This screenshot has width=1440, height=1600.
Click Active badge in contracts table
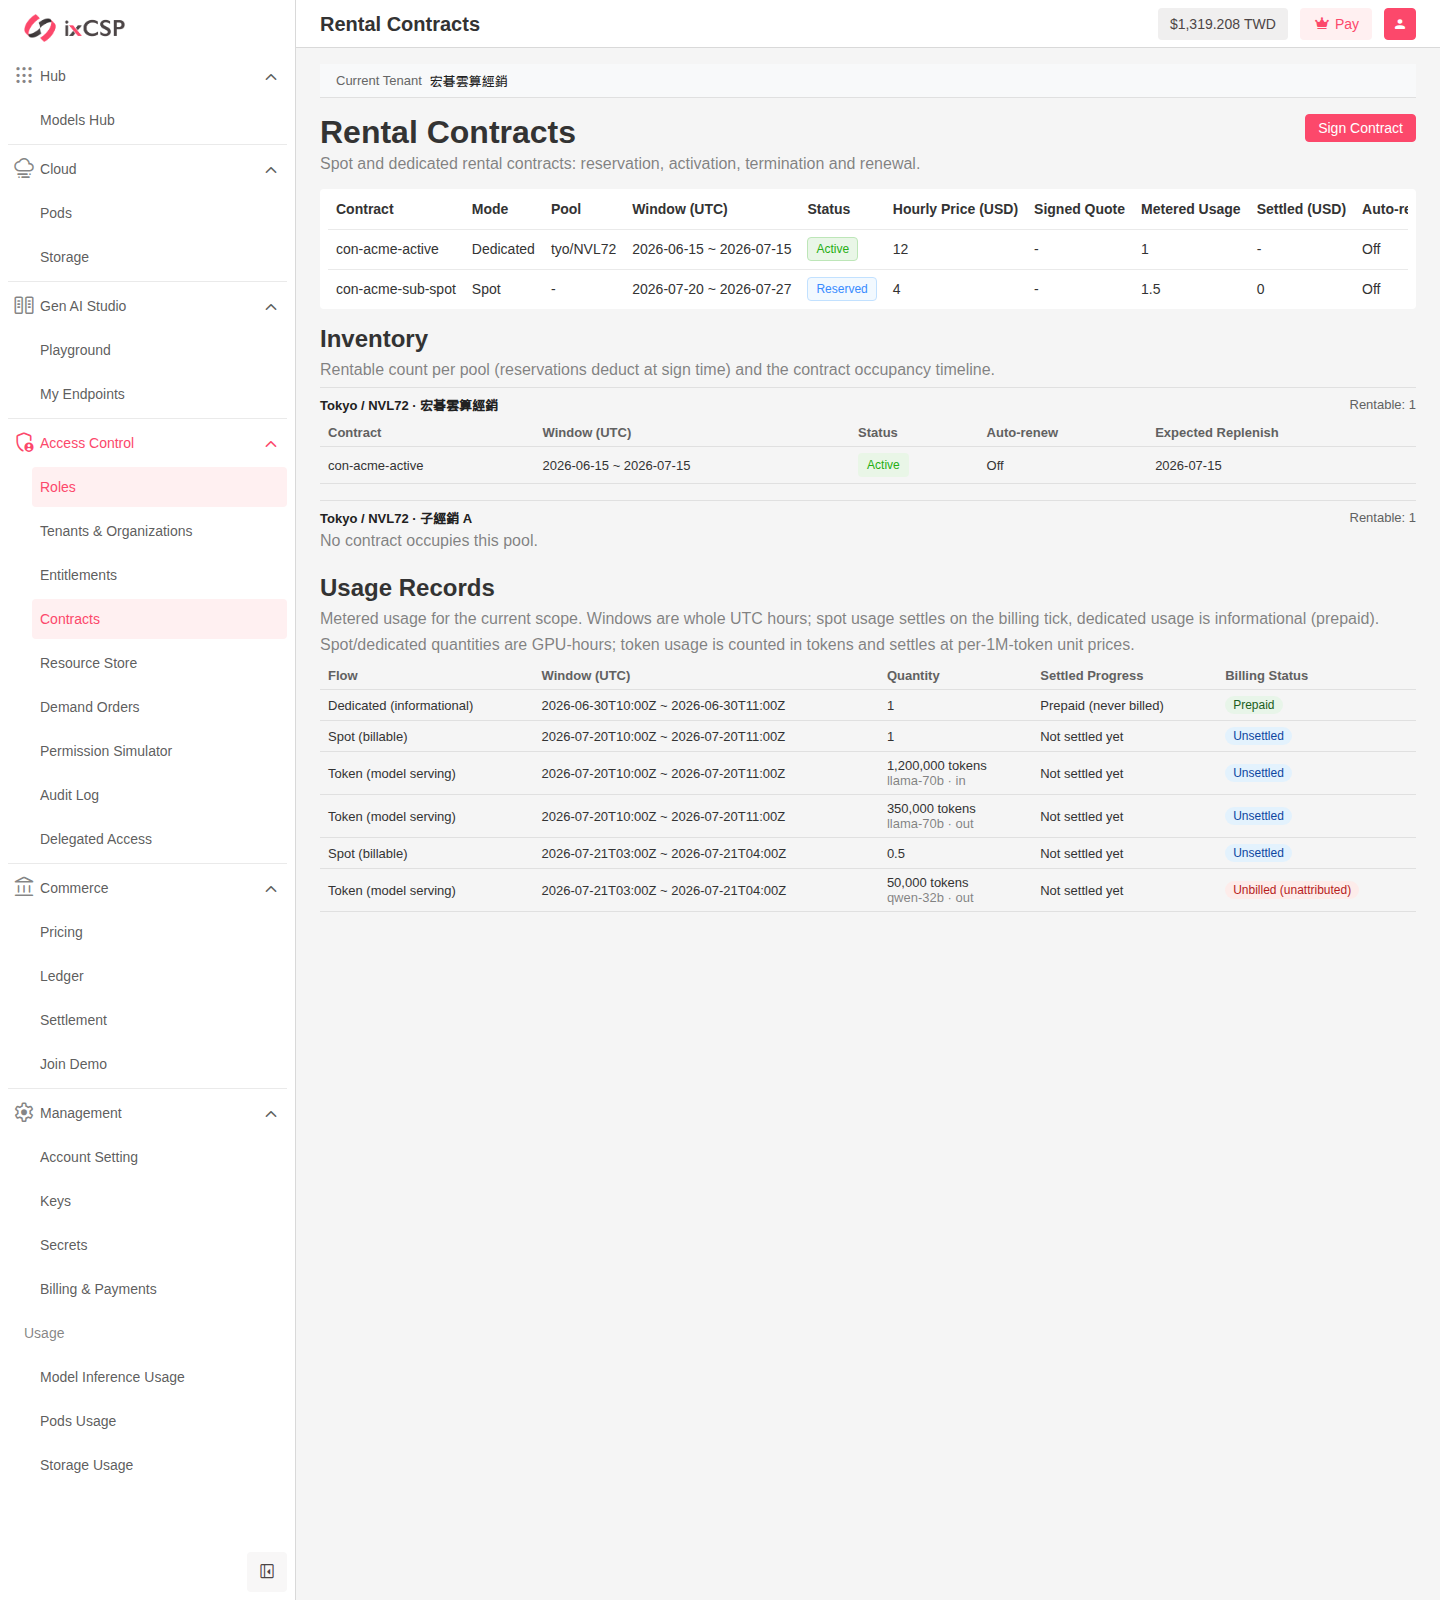pyautogui.click(x=832, y=249)
